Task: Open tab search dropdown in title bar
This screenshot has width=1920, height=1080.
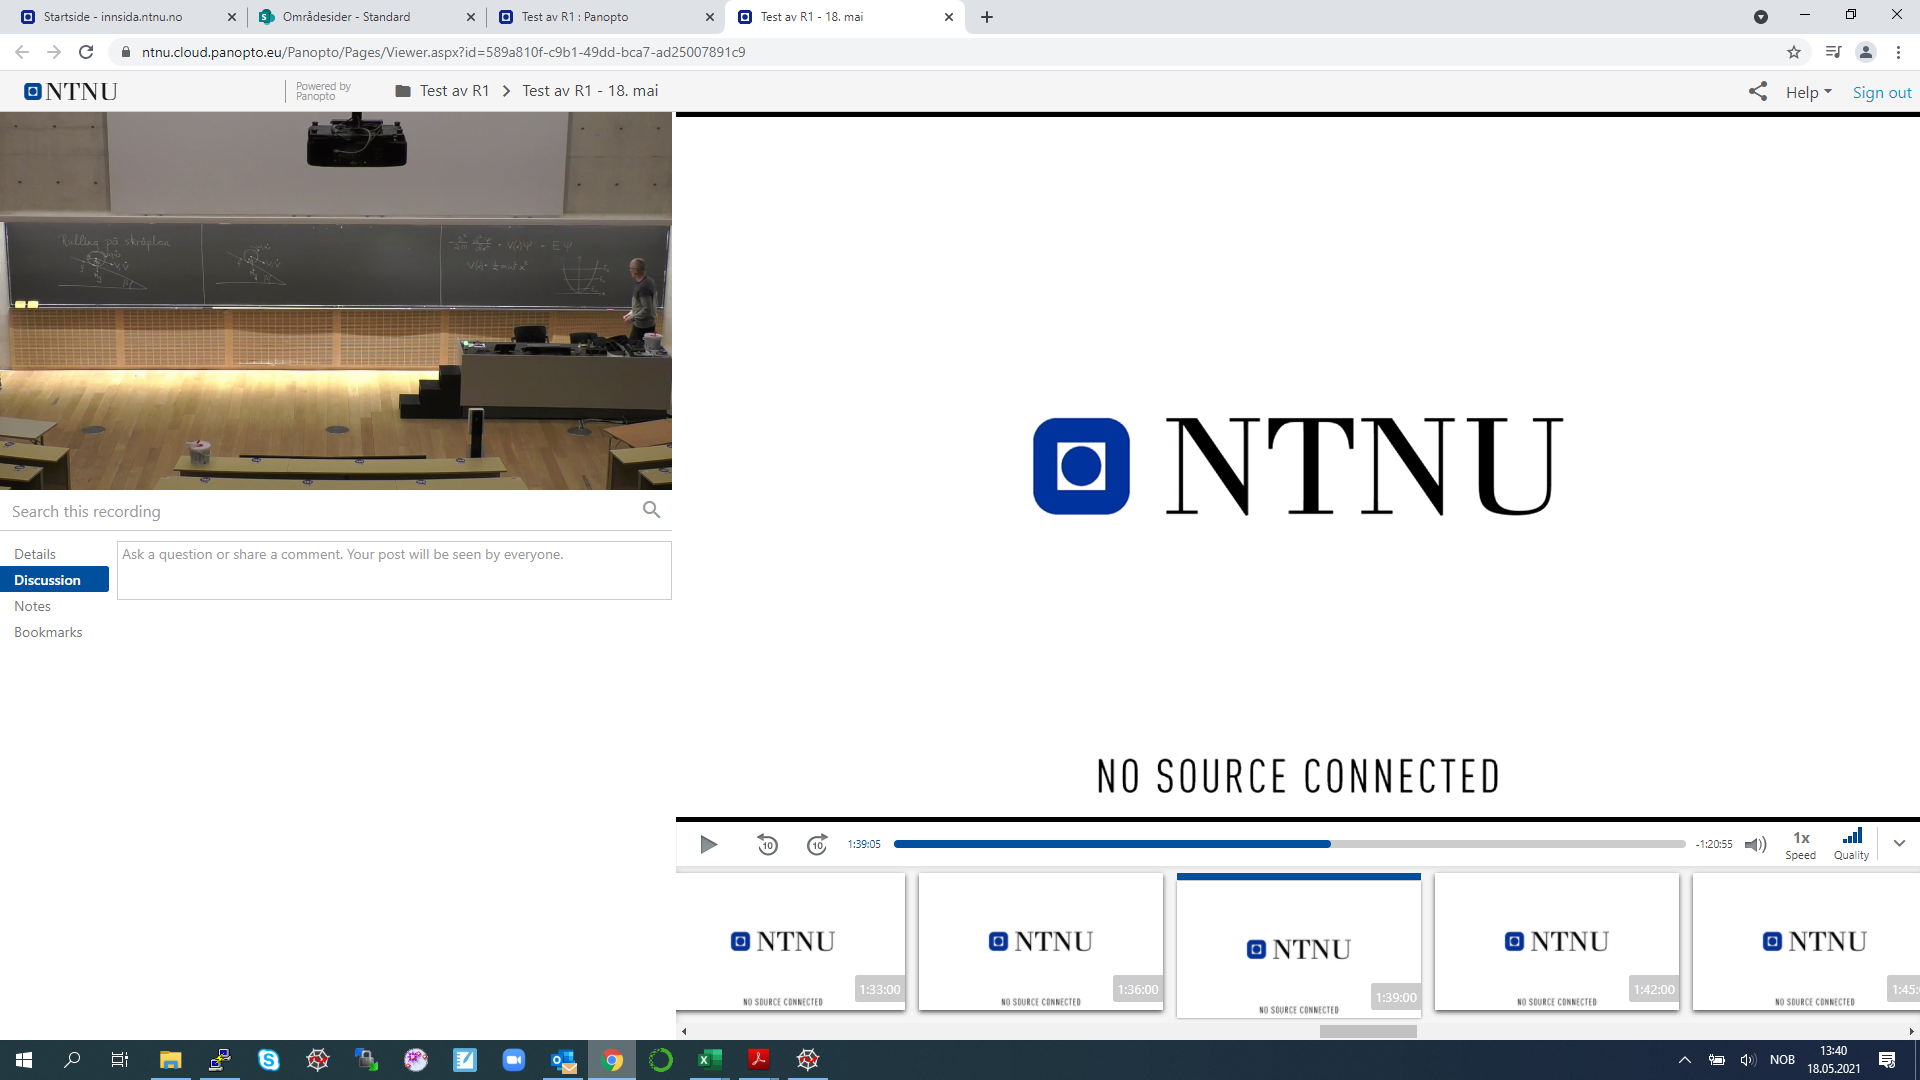Action: coord(1761,17)
